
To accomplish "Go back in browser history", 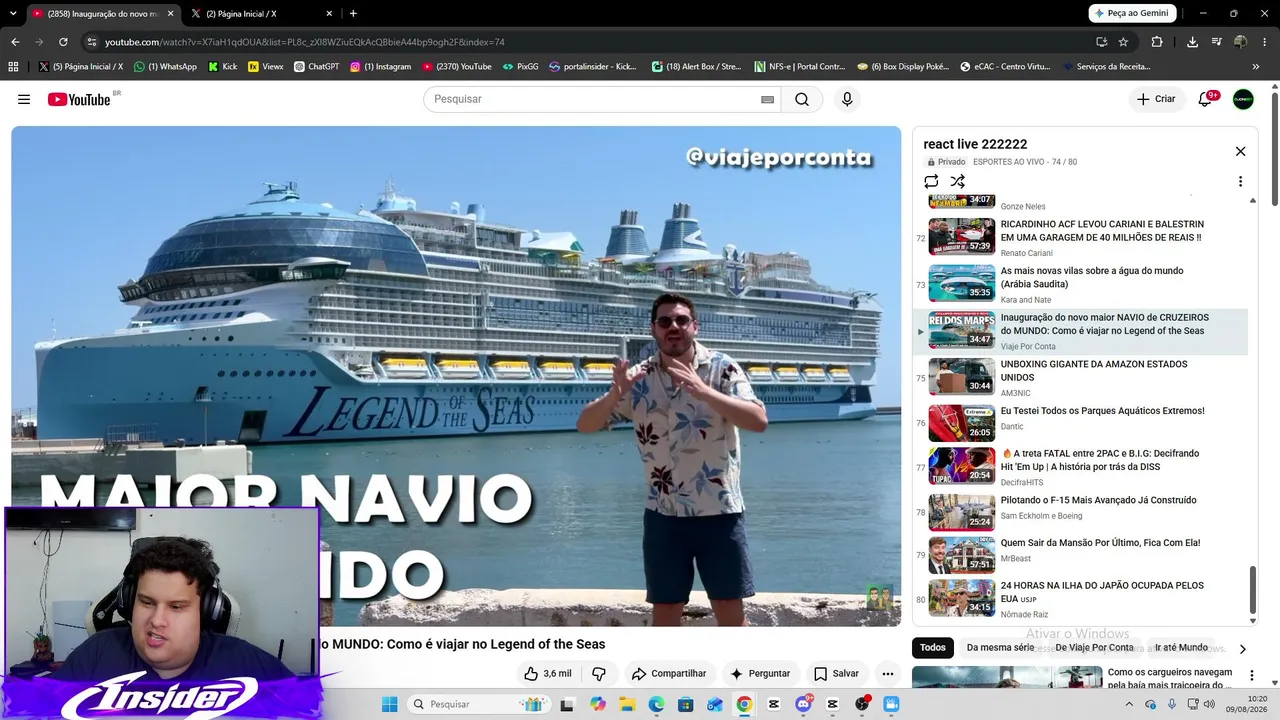I will click(x=15, y=42).
